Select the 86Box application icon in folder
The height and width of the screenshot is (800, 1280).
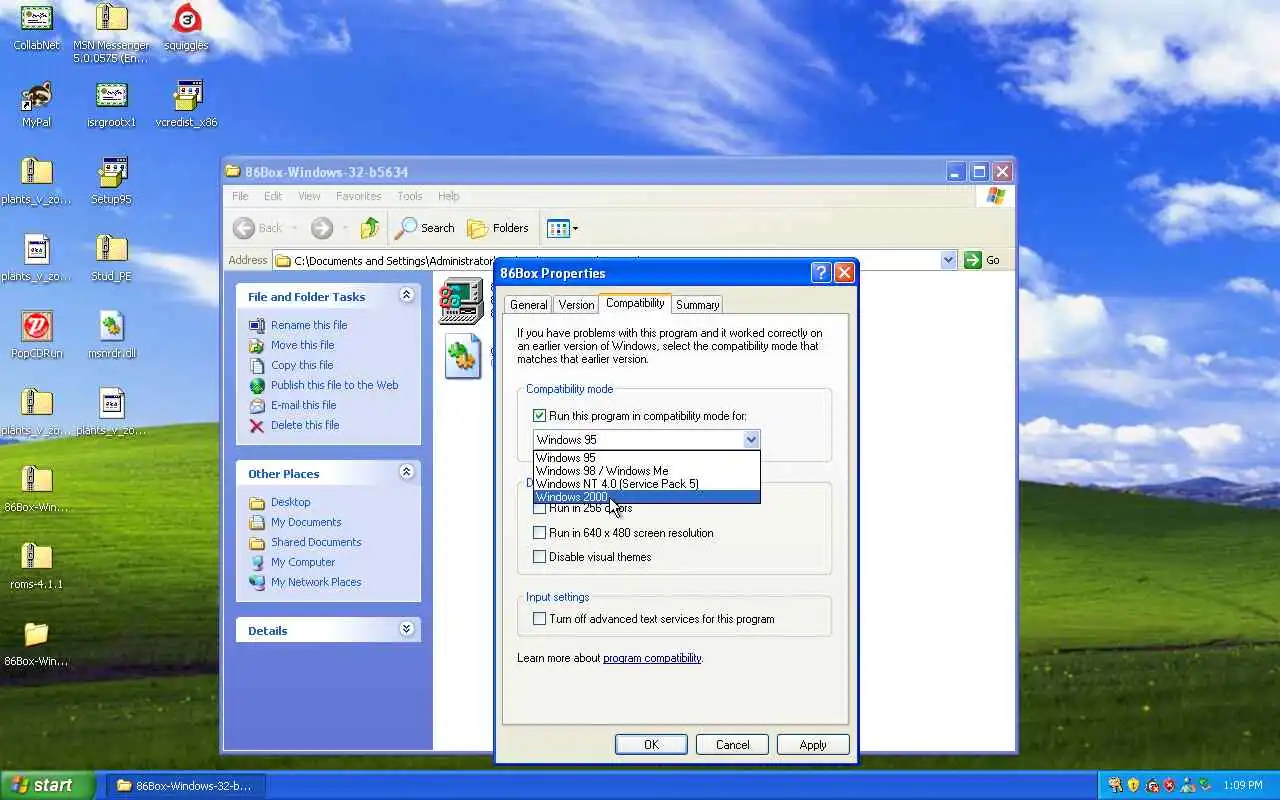461,301
